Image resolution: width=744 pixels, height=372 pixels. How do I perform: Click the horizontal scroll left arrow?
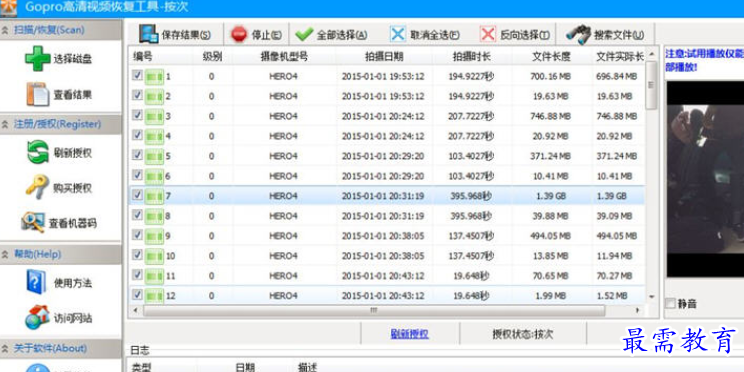135,310
